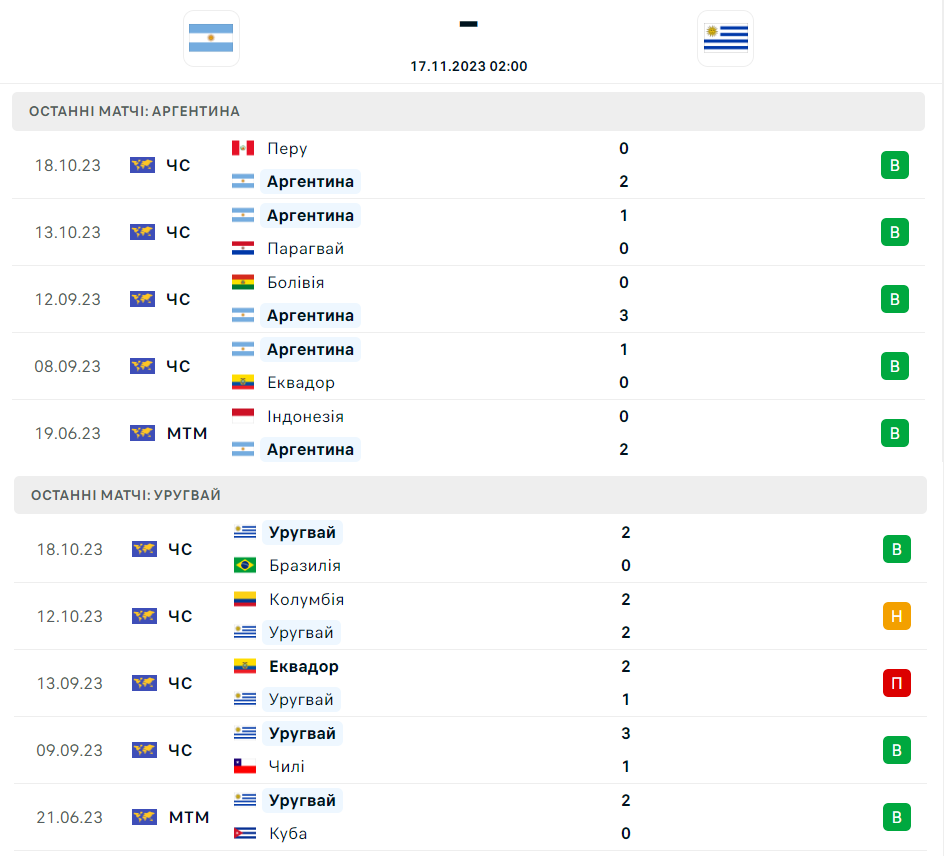Select the Останні матчі: Уругвай section header
The image size is (944, 856).
(126, 495)
